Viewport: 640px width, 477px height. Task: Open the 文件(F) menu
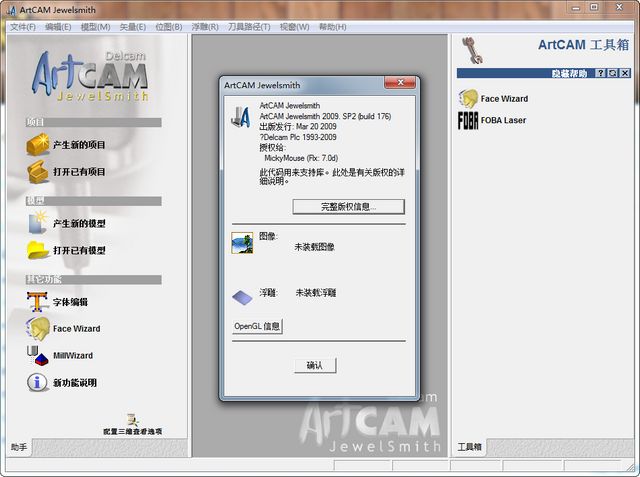(23, 27)
